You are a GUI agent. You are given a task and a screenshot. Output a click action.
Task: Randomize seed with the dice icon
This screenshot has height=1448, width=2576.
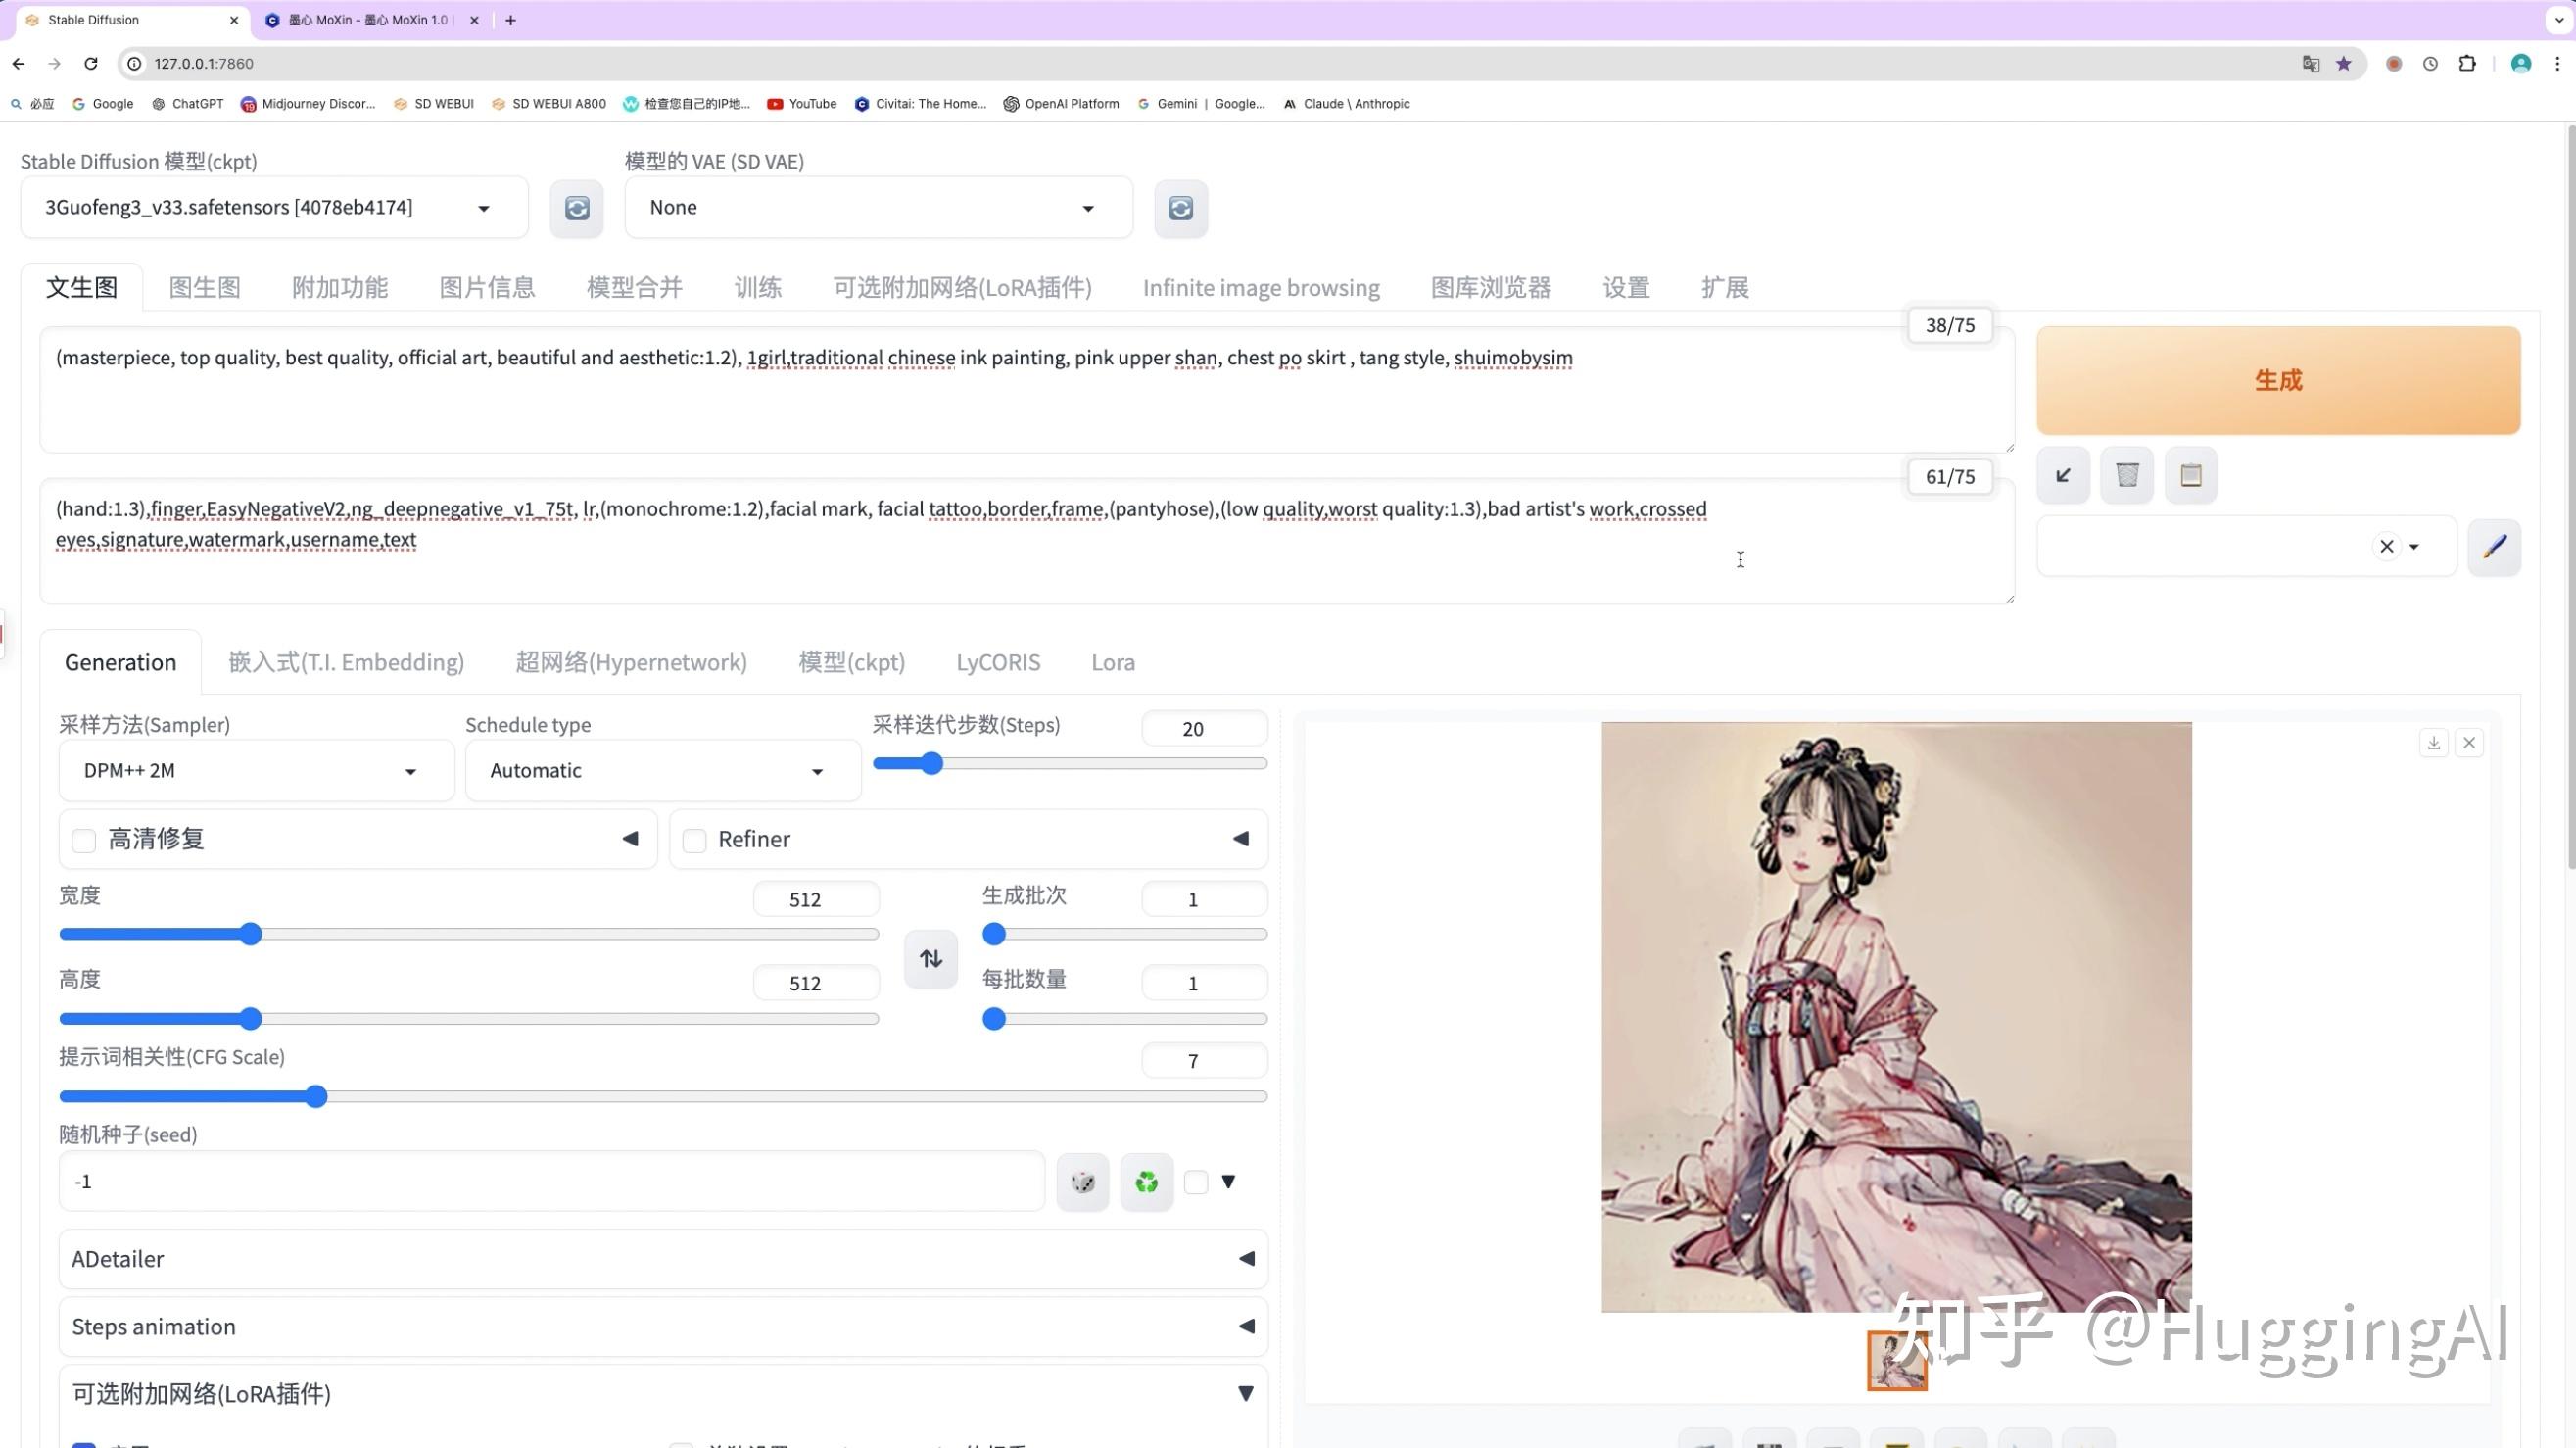click(x=1082, y=1182)
